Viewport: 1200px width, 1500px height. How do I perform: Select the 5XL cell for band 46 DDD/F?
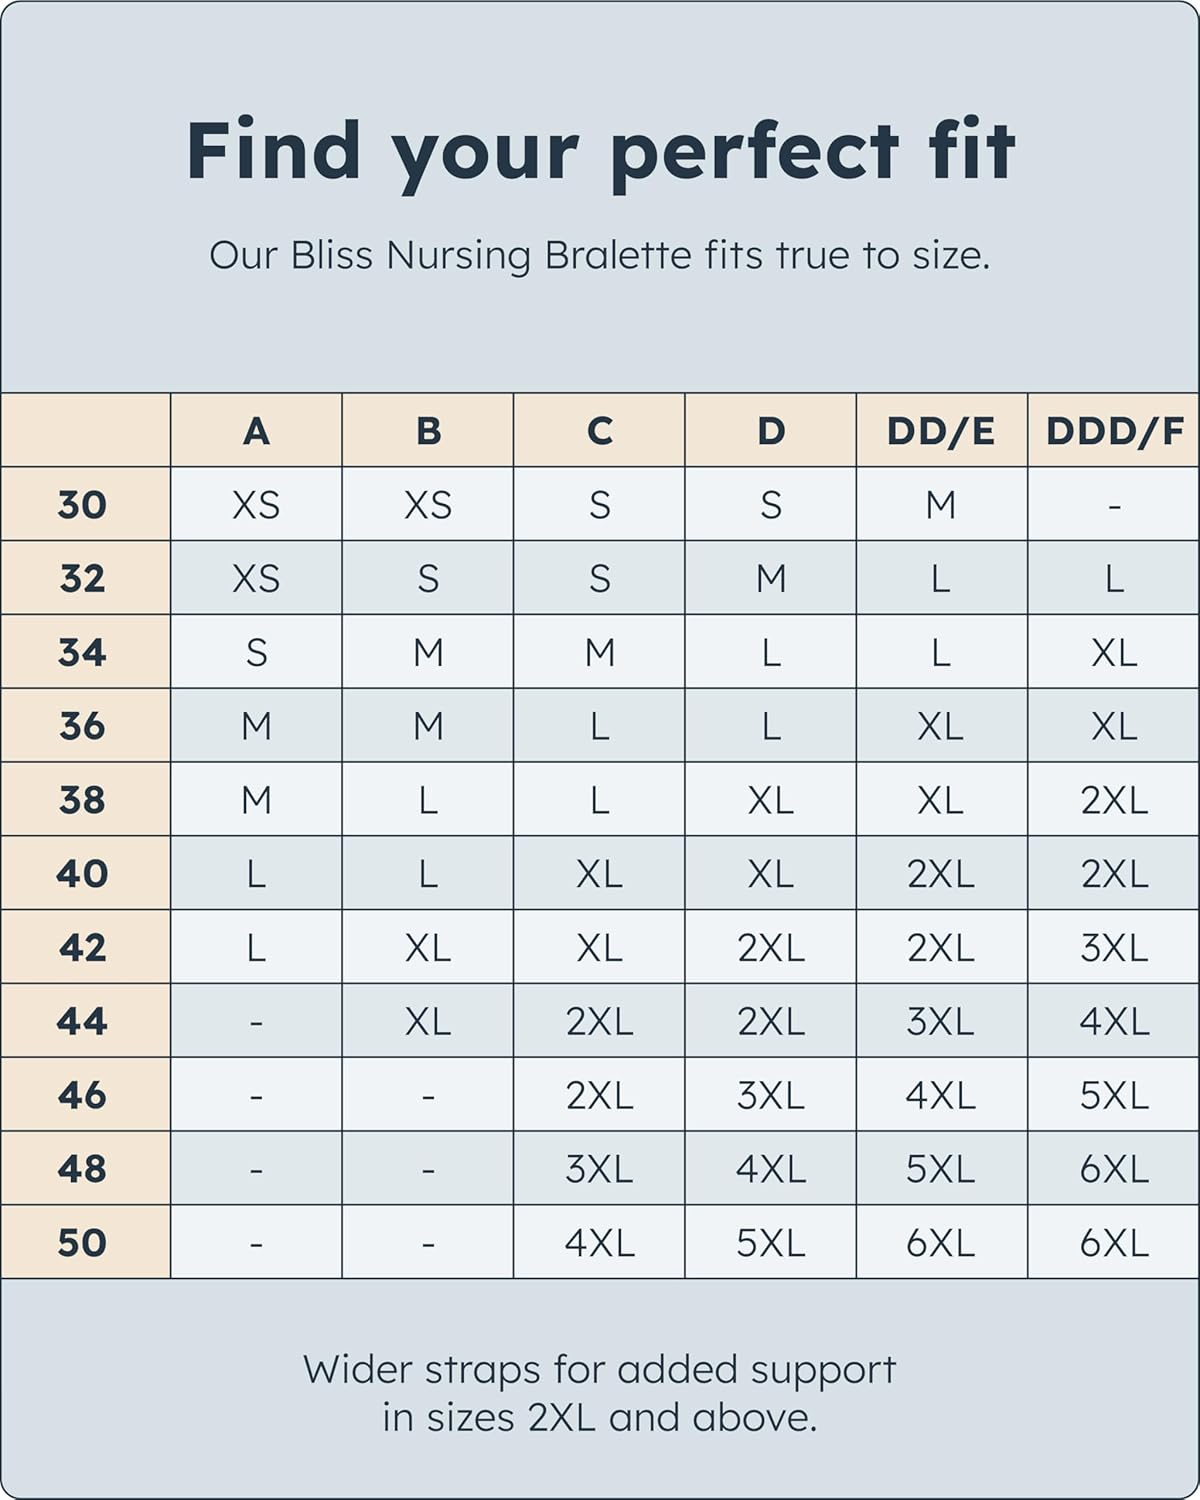point(1114,1095)
